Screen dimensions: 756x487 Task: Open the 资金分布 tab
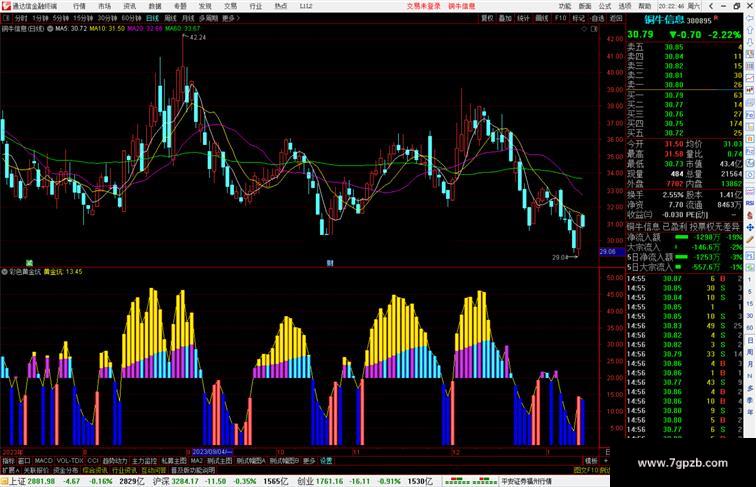point(66,470)
